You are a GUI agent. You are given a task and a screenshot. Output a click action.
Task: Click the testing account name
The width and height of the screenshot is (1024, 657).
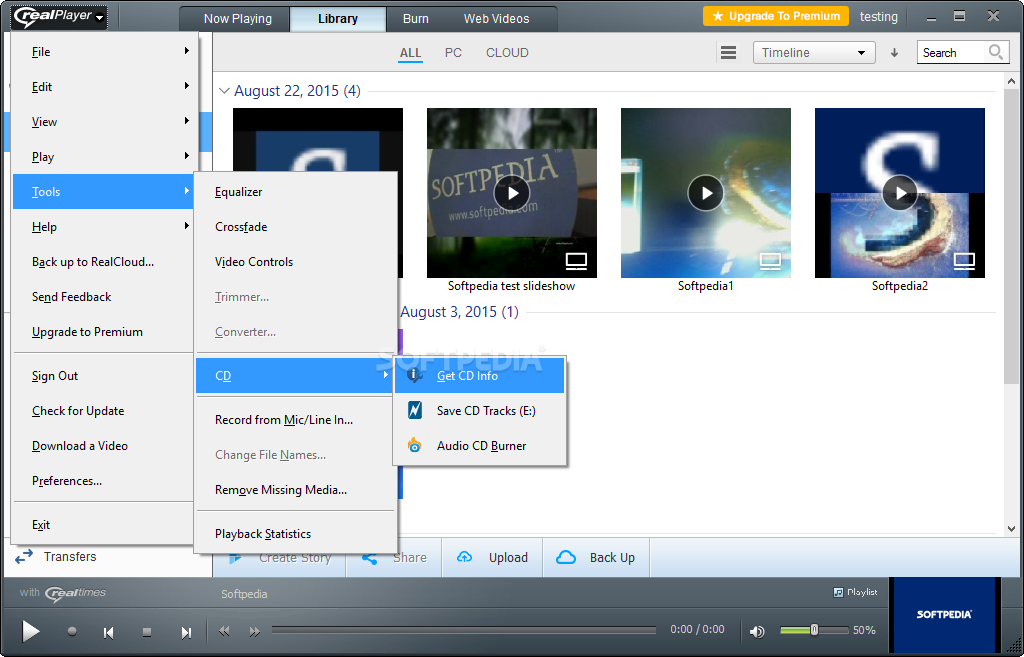click(878, 17)
